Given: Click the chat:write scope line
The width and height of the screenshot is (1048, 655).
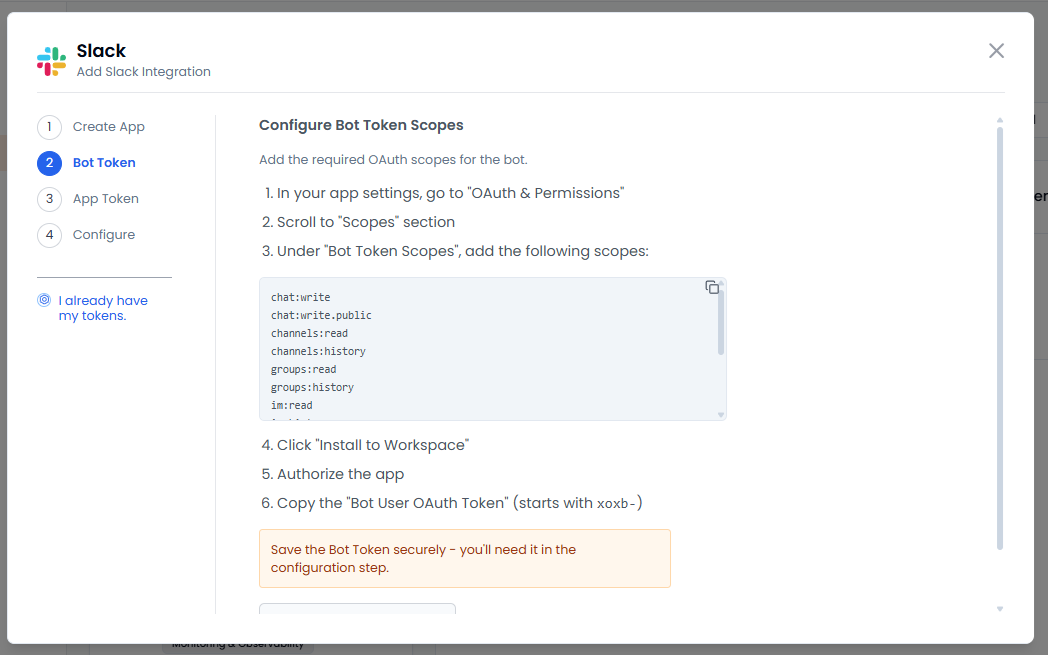Looking at the screenshot, I should pyautogui.click(x=301, y=298).
